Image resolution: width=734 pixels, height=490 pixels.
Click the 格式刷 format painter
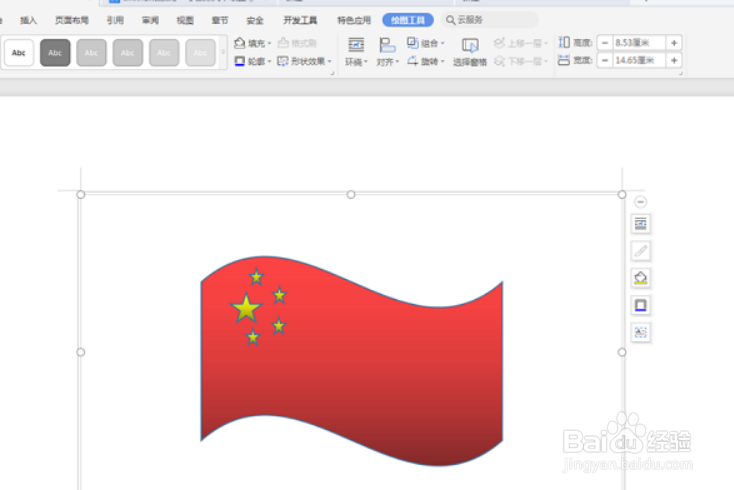coord(297,43)
